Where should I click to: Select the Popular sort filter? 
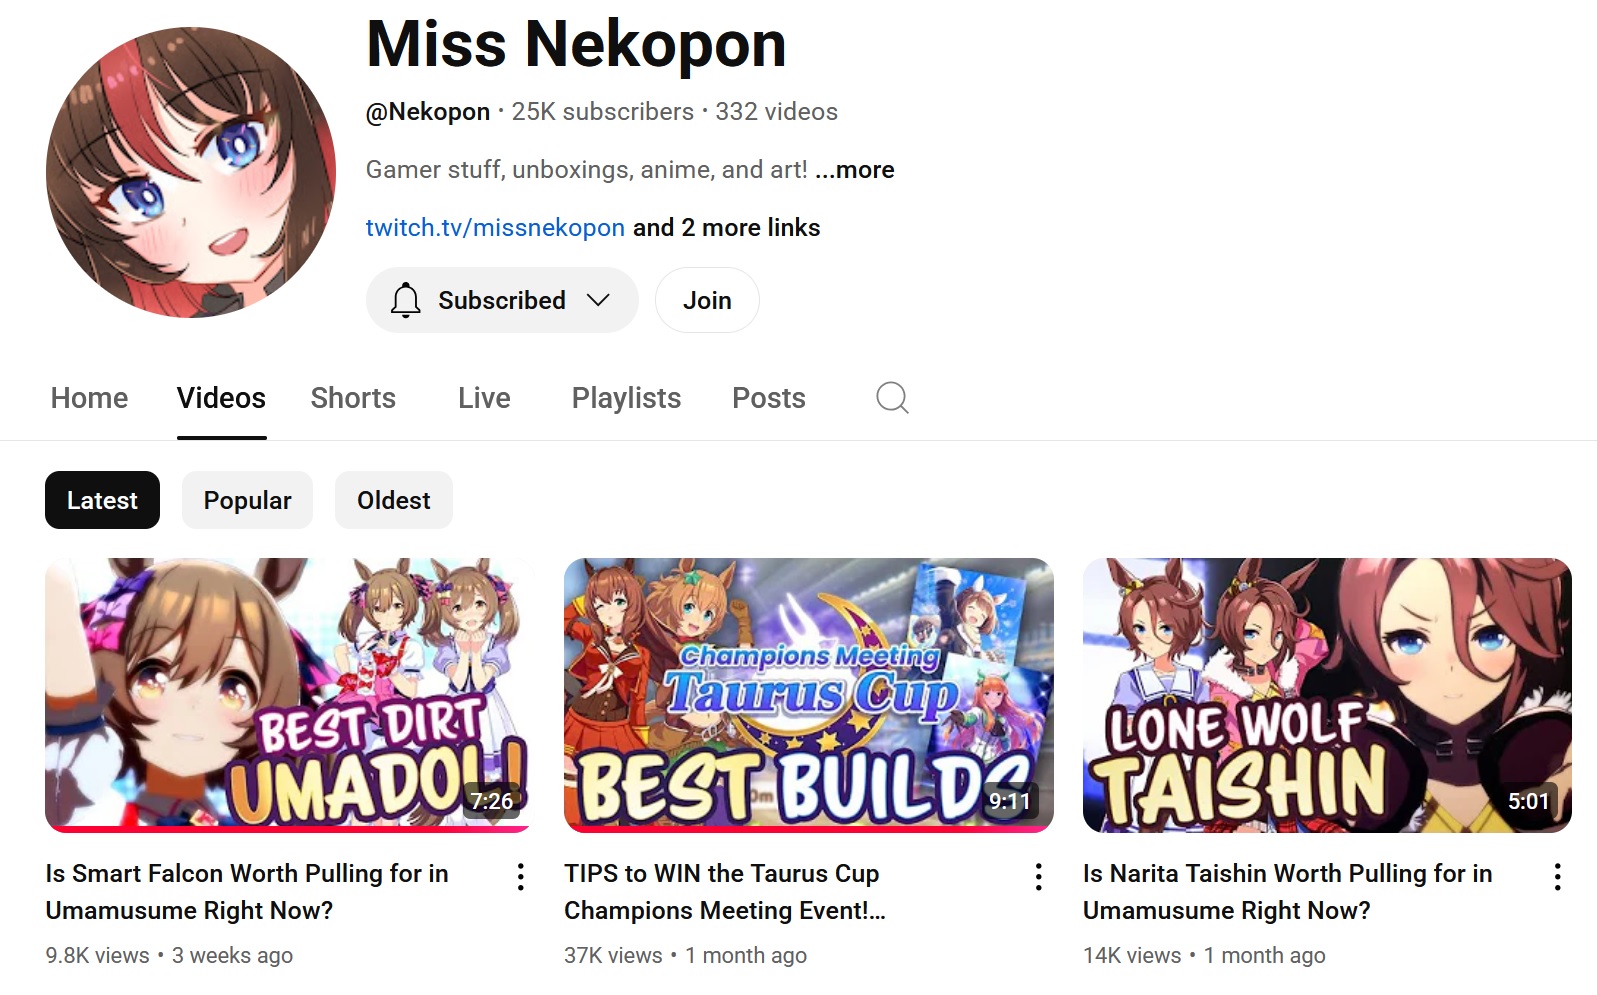tap(247, 500)
